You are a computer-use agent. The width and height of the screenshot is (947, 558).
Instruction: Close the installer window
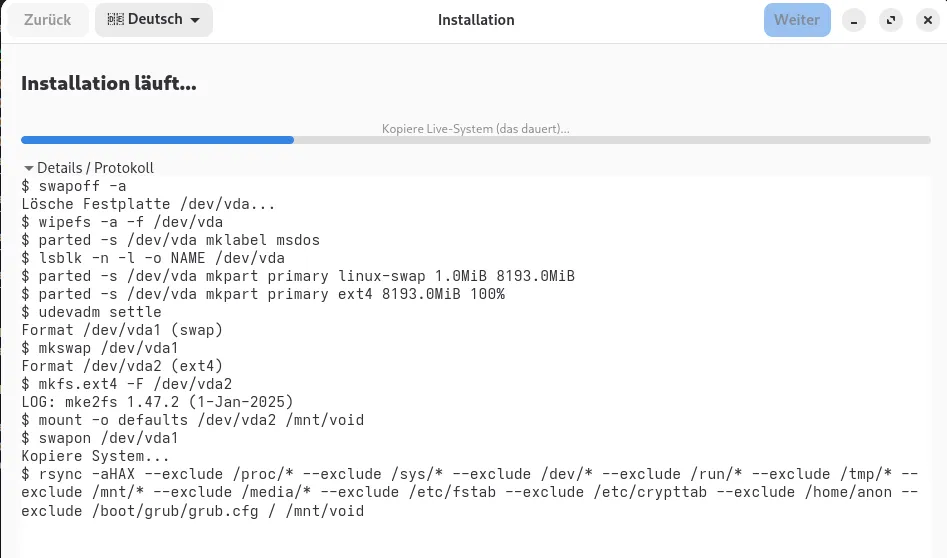point(926,20)
